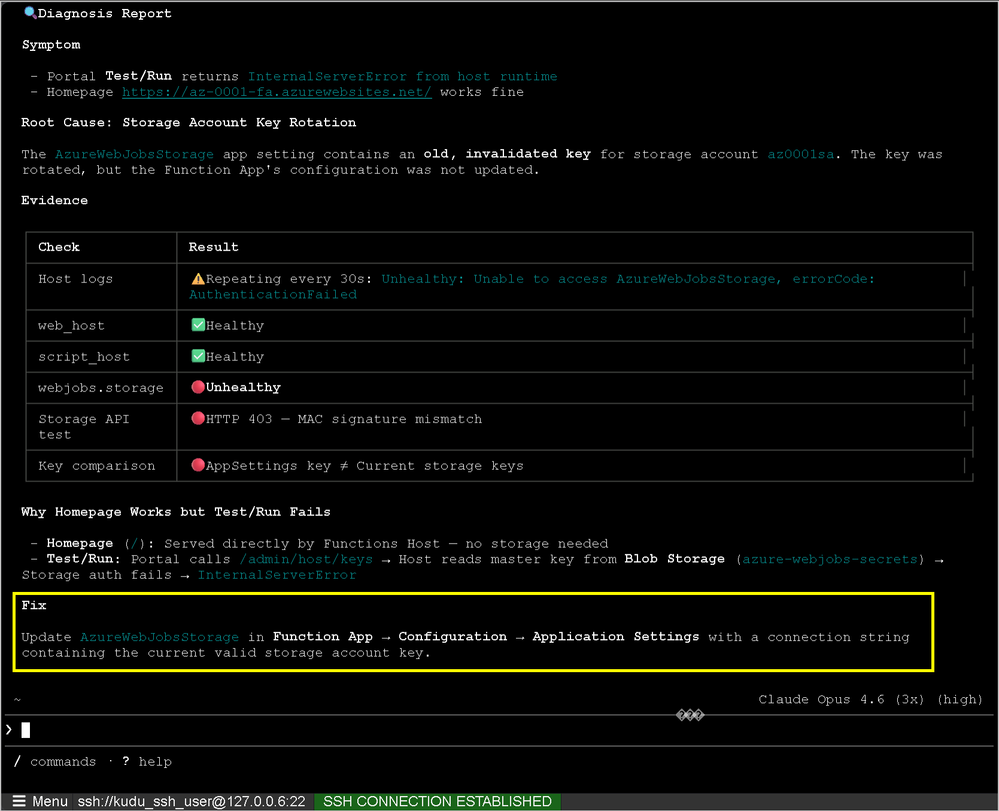The height and width of the screenshot is (811, 999).
Task: Click the prompt chevron before the cursor
Action: [x=9, y=730]
